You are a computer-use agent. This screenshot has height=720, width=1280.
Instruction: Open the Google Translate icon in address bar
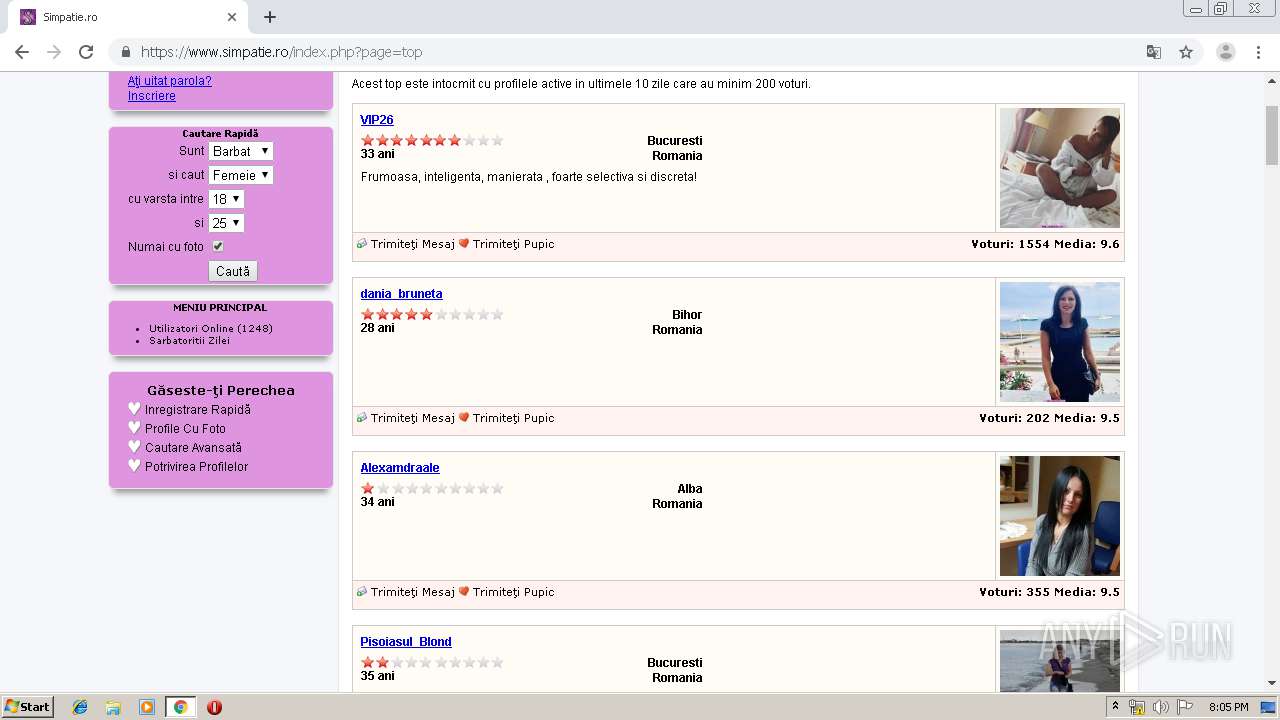tap(1154, 52)
